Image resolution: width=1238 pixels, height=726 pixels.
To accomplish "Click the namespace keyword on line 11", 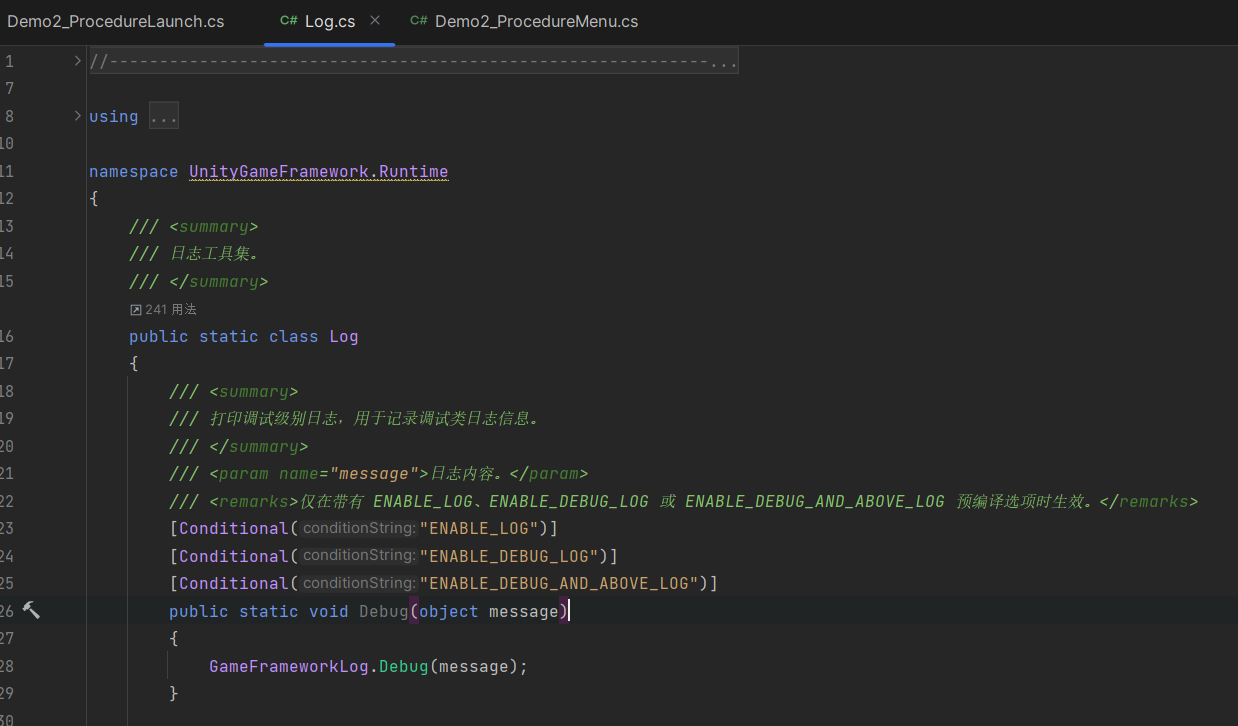I will point(134,172).
